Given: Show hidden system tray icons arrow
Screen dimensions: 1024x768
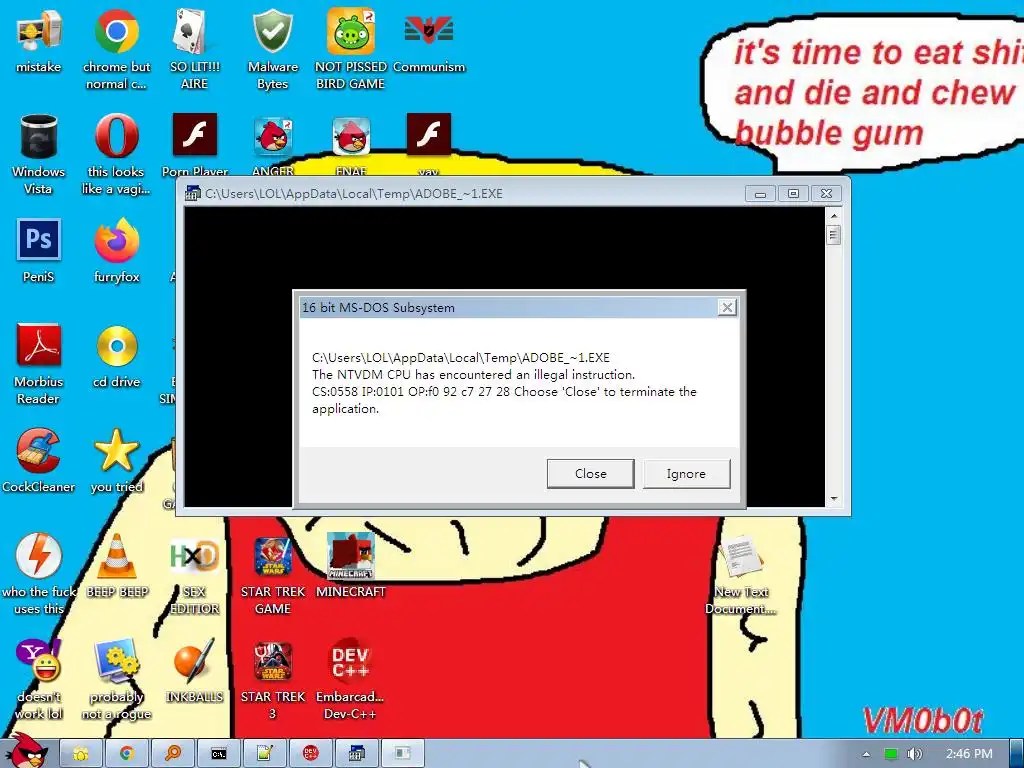Looking at the screenshot, I should coord(866,754).
